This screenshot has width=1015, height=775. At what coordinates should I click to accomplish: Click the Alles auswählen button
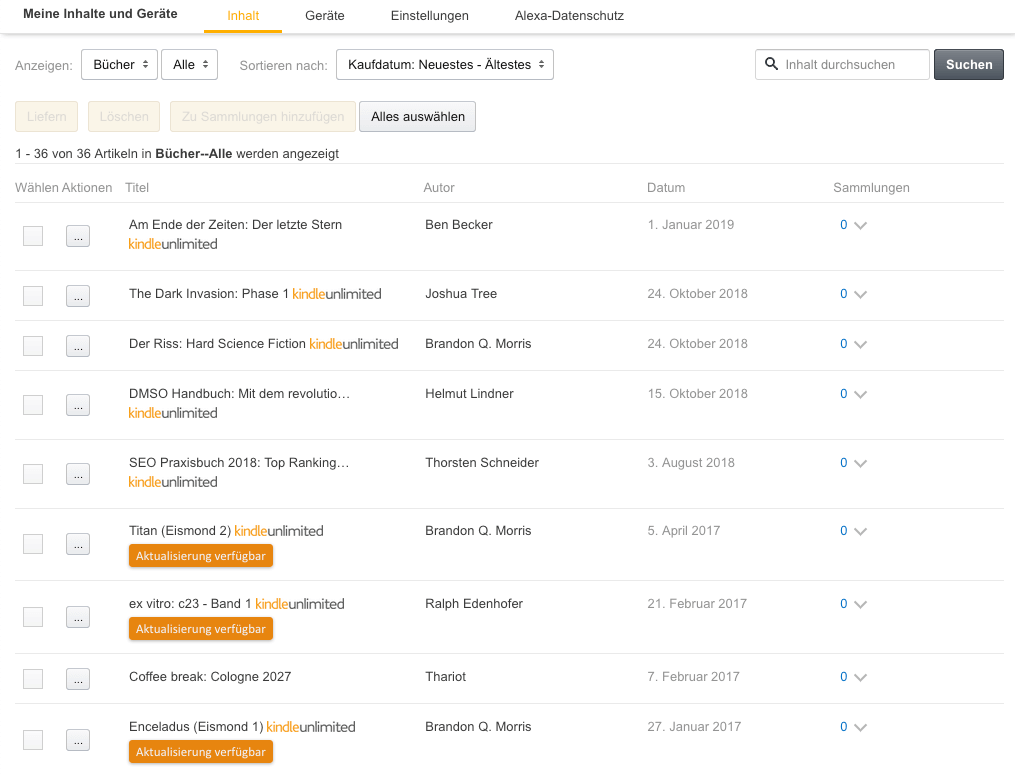[418, 117]
